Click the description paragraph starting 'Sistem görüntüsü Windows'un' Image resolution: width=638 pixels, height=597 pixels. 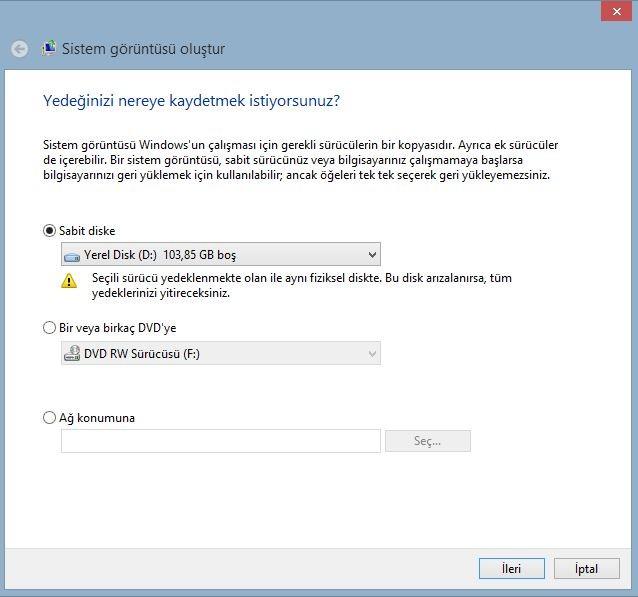coord(300,160)
